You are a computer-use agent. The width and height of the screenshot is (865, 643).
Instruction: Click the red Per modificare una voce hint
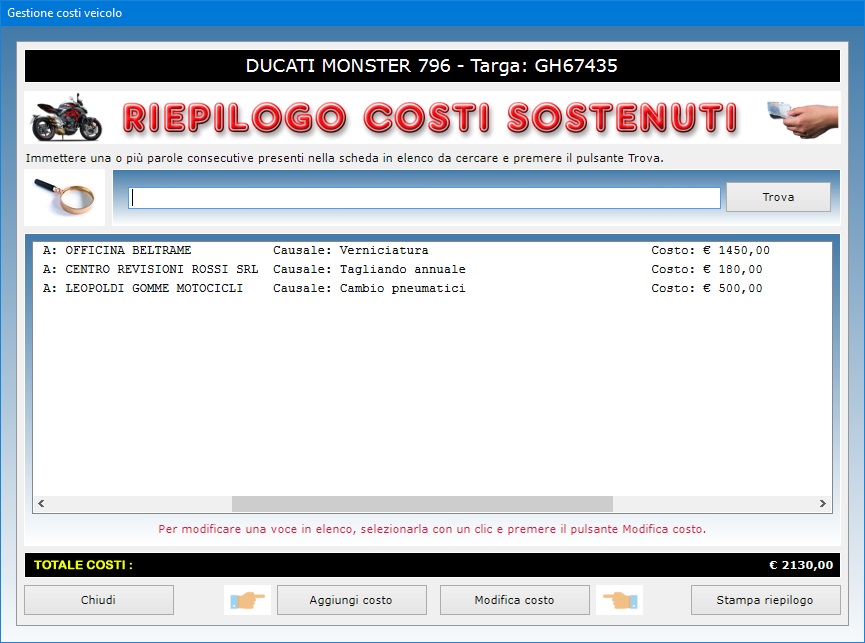coord(432,529)
